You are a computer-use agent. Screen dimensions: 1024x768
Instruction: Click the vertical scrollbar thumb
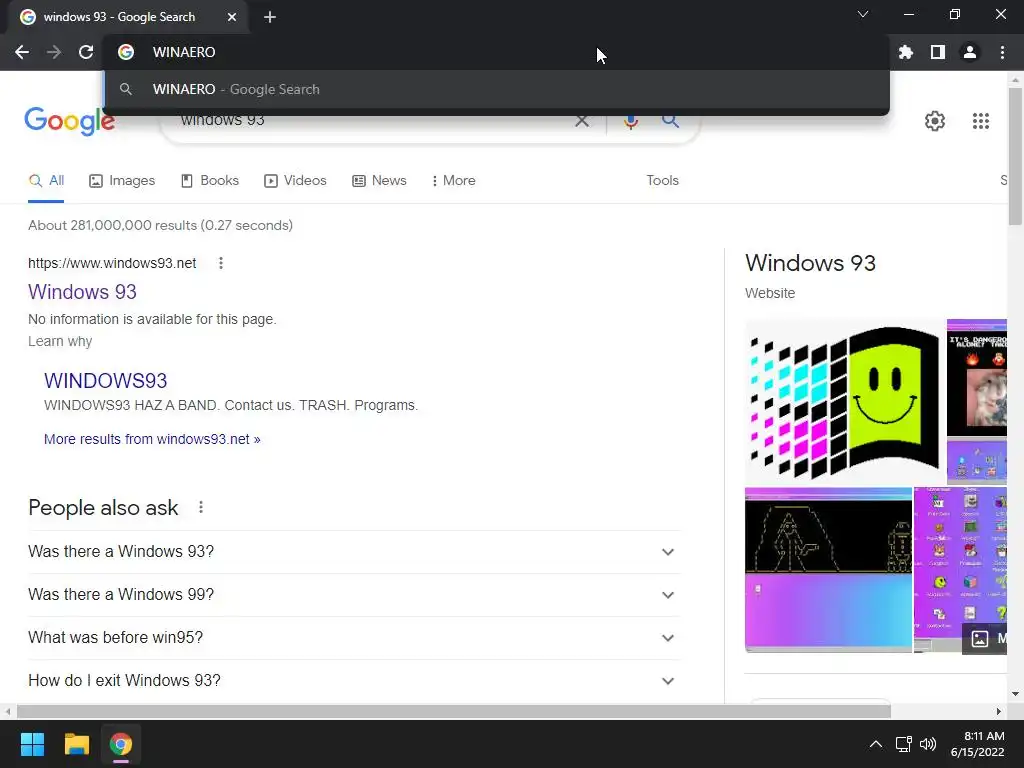tap(1015, 155)
